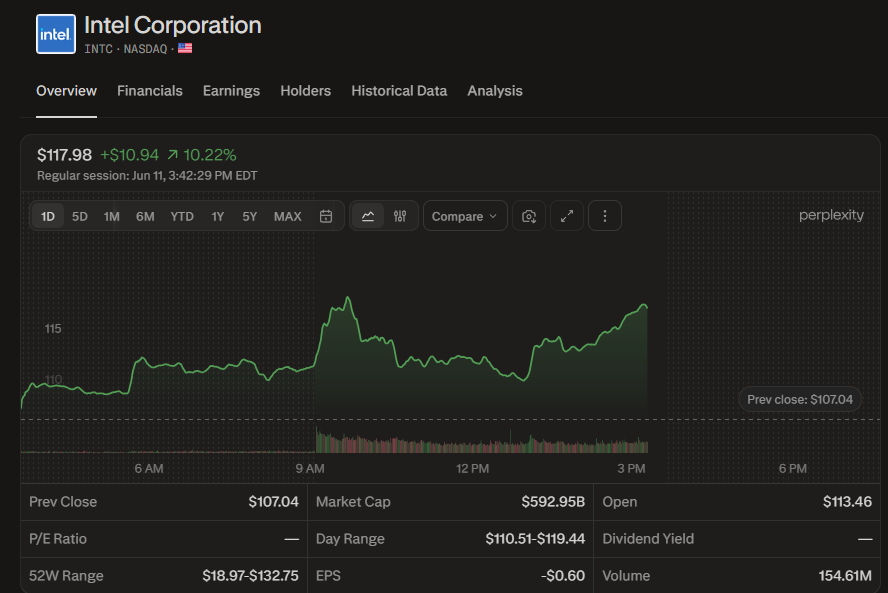Open the calendar date range picker
The width and height of the screenshot is (888, 593).
pyautogui.click(x=326, y=216)
